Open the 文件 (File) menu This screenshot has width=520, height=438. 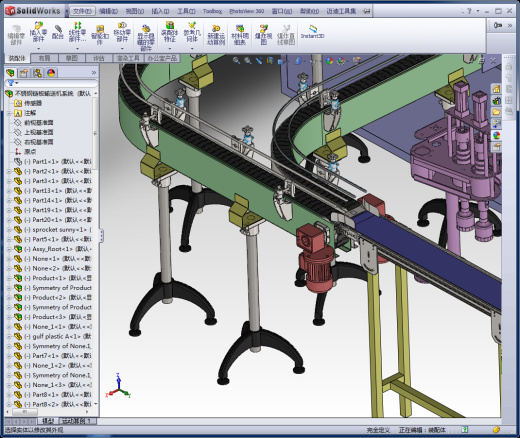82,11
